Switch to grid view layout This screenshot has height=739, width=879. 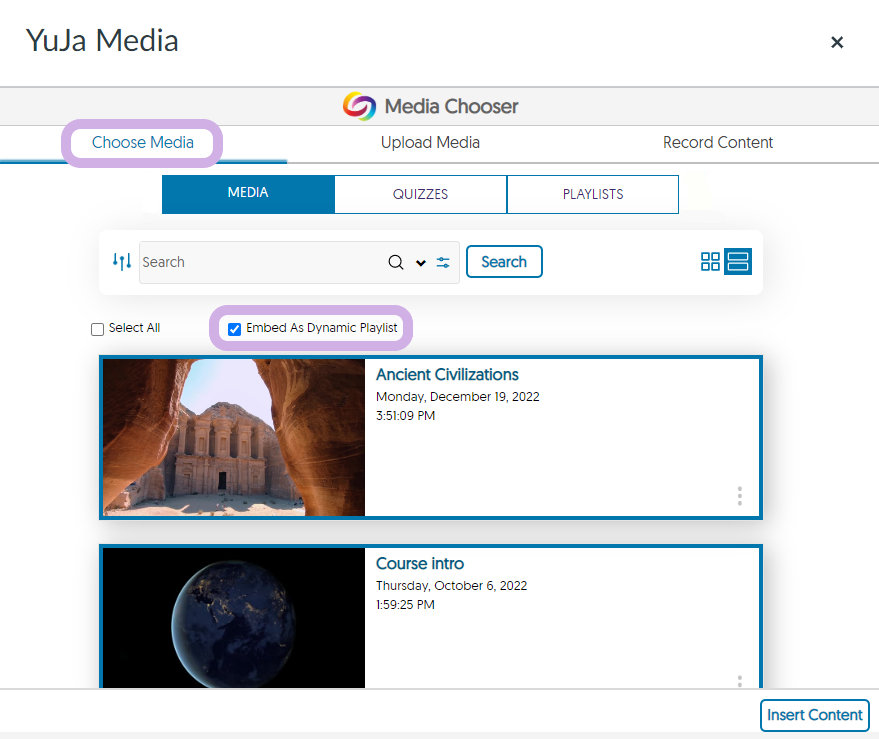coord(710,262)
